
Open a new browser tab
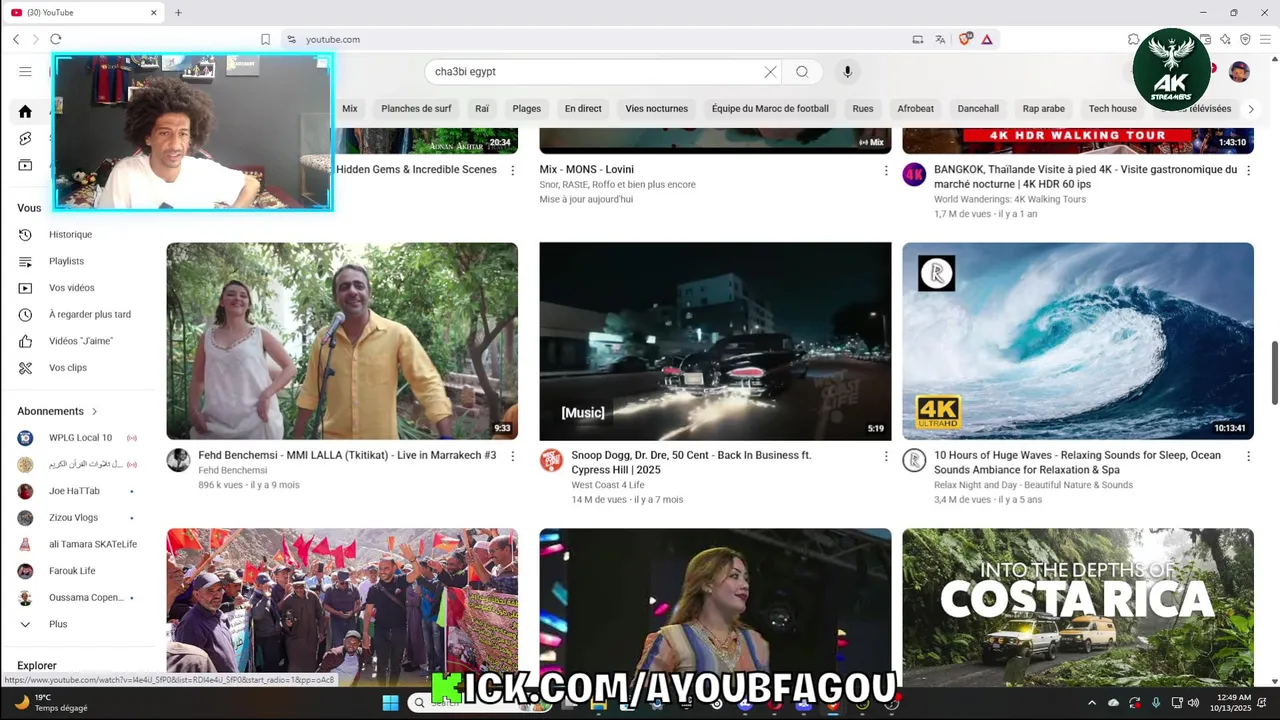tap(178, 12)
